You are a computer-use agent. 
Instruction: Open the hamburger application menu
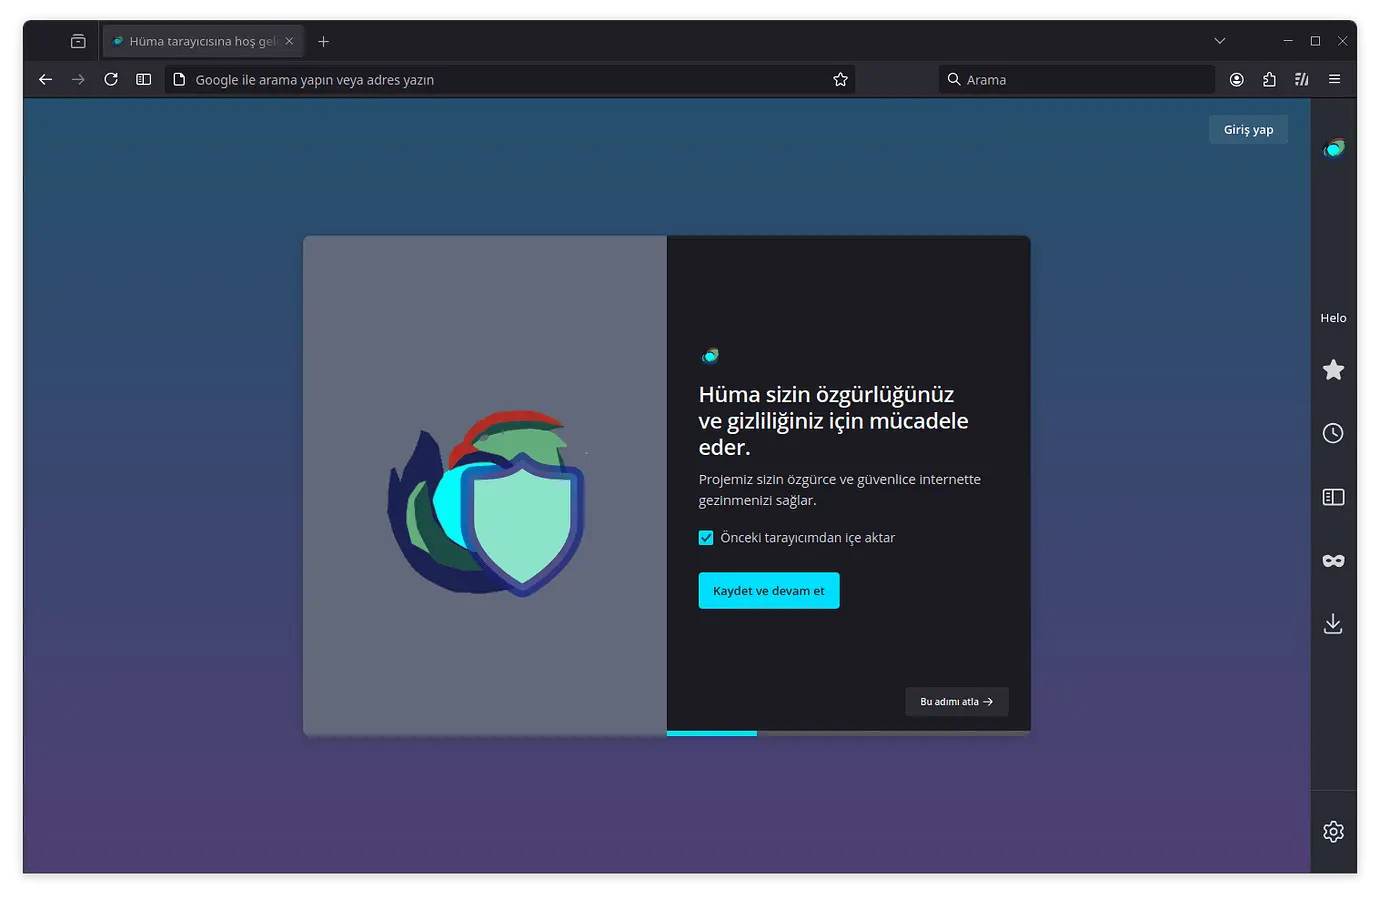click(x=1334, y=80)
